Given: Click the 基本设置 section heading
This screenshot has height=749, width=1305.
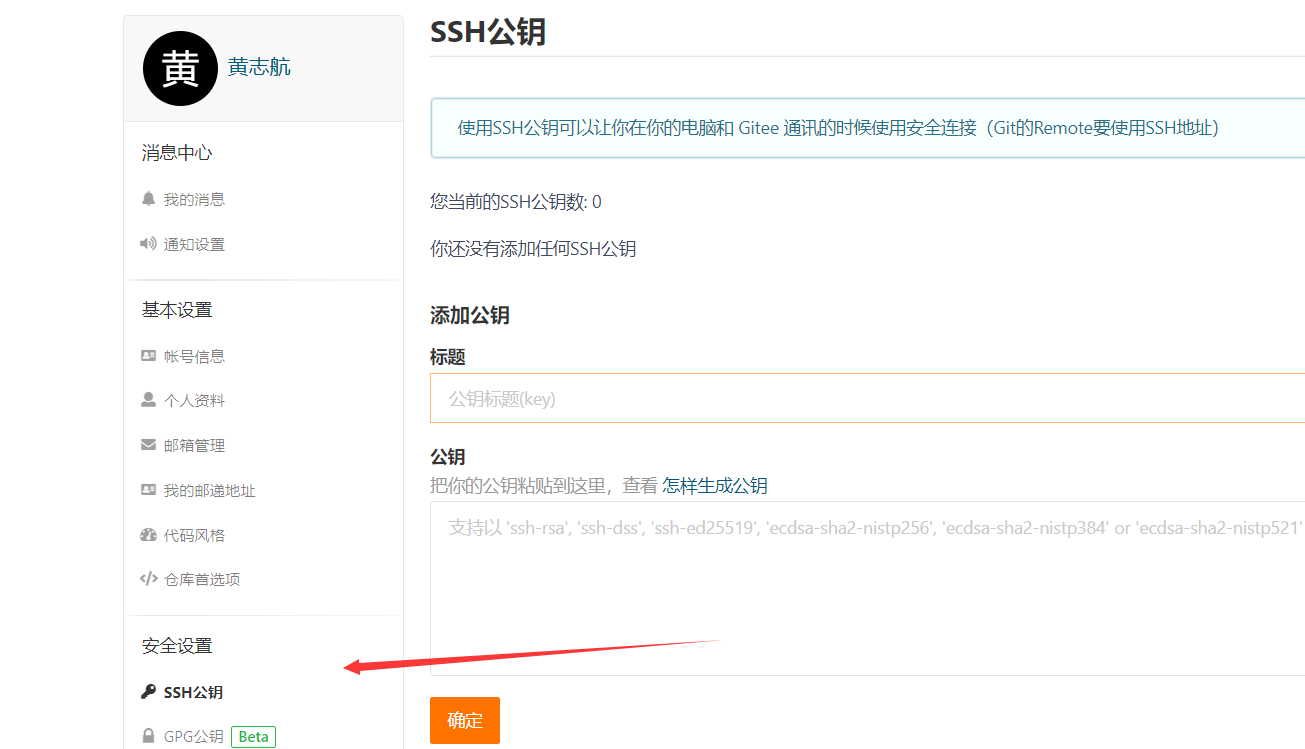Looking at the screenshot, I should pyautogui.click(x=177, y=310).
